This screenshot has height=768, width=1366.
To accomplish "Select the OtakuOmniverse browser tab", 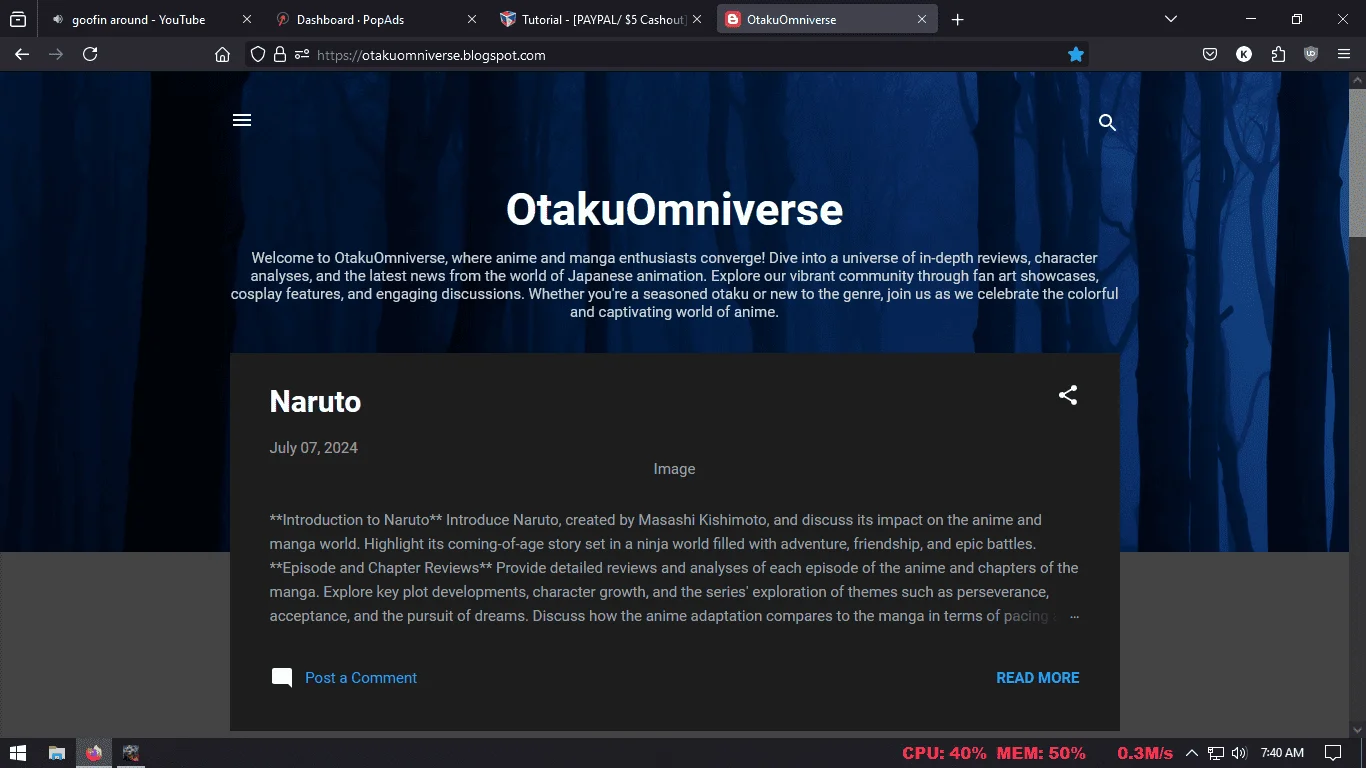I will [x=827, y=19].
